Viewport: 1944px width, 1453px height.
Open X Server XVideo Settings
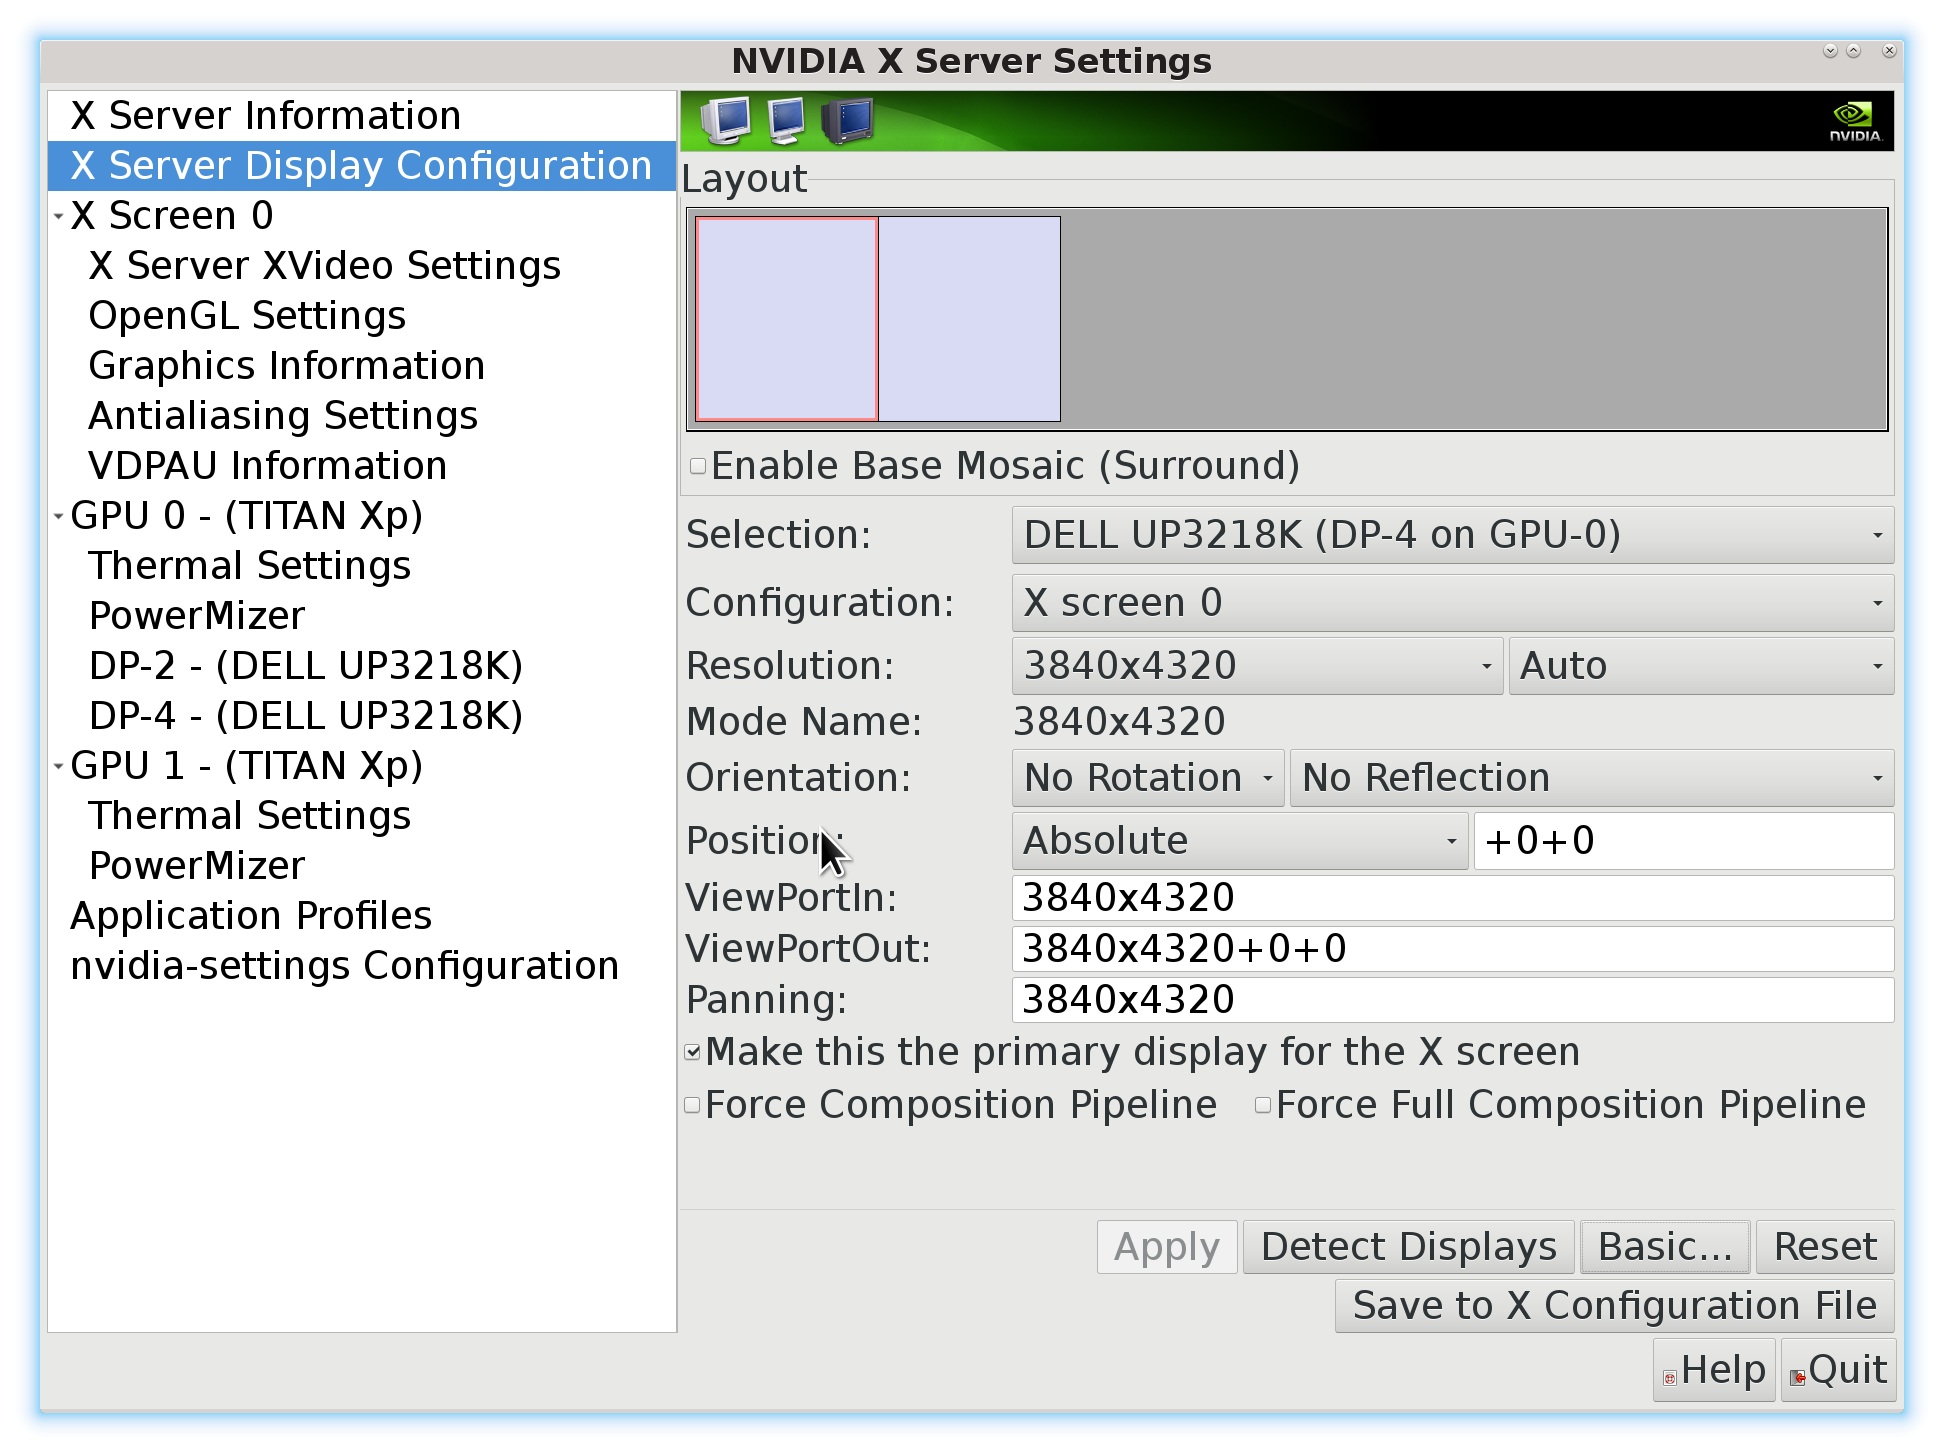tap(362, 266)
